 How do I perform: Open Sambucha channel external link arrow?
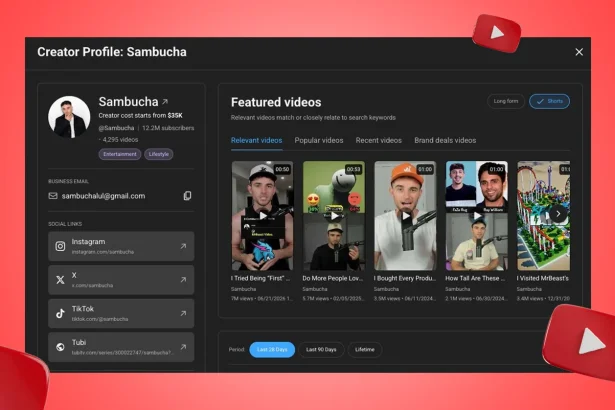tap(165, 102)
